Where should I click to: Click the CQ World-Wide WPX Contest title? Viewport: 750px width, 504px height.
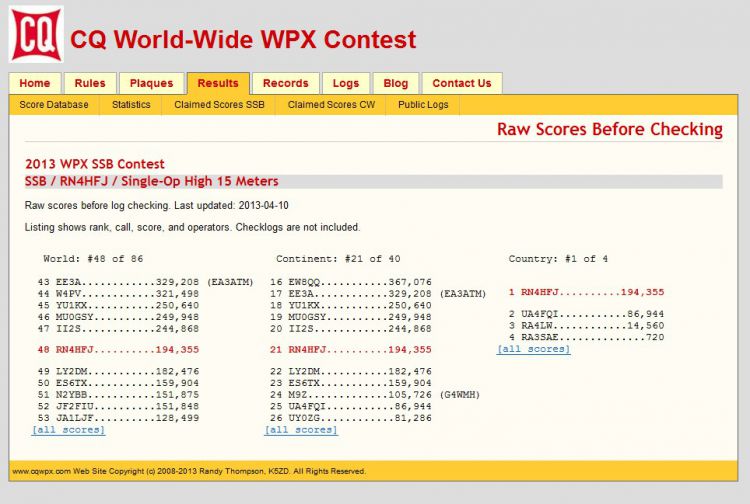tap(243, 39)
